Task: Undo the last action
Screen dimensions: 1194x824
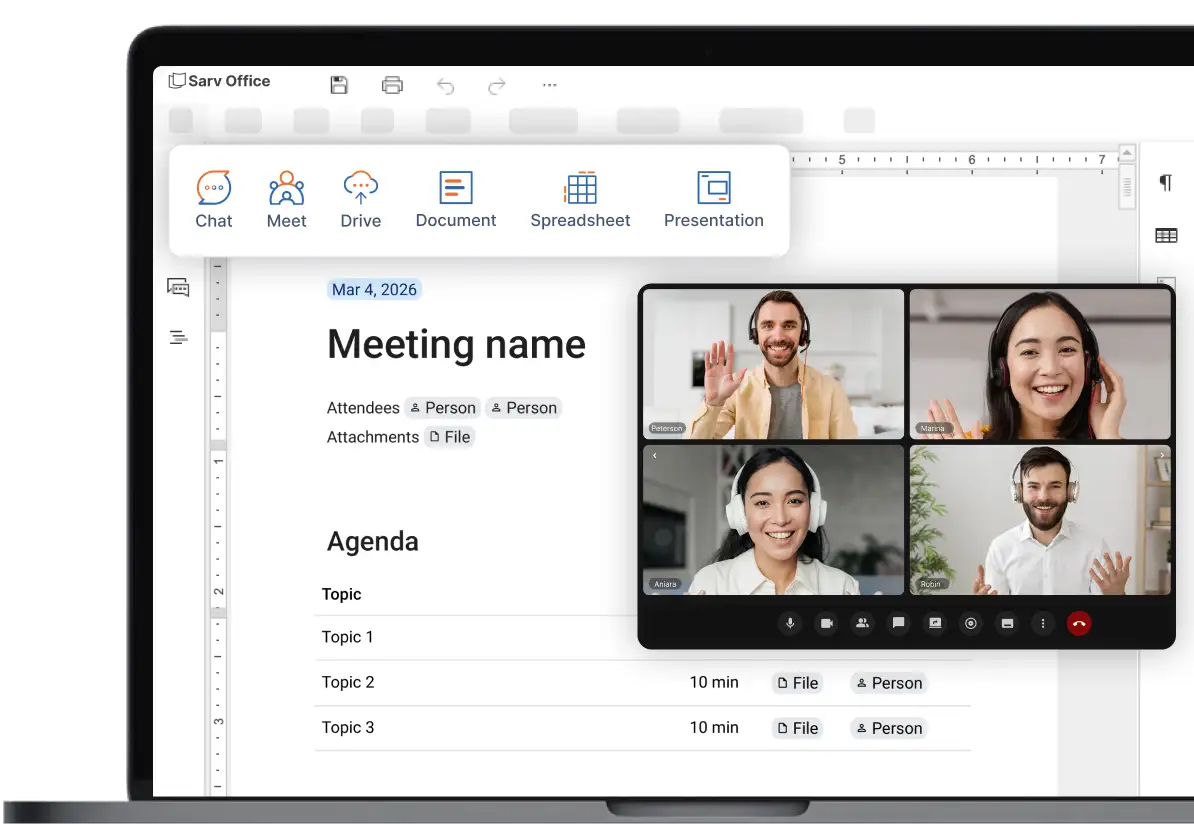Action: [x=445, y=86]
